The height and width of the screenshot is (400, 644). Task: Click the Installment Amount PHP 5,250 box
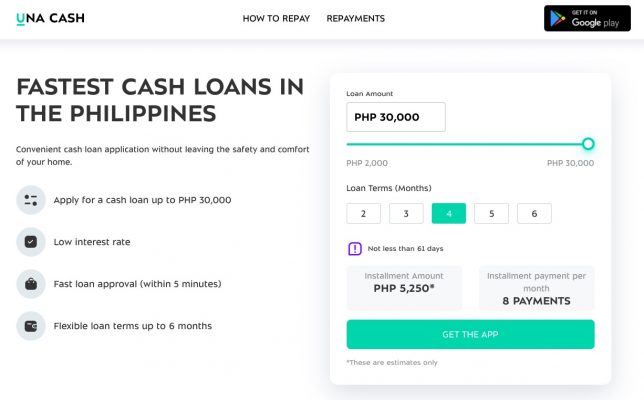[x=404, y=288]
